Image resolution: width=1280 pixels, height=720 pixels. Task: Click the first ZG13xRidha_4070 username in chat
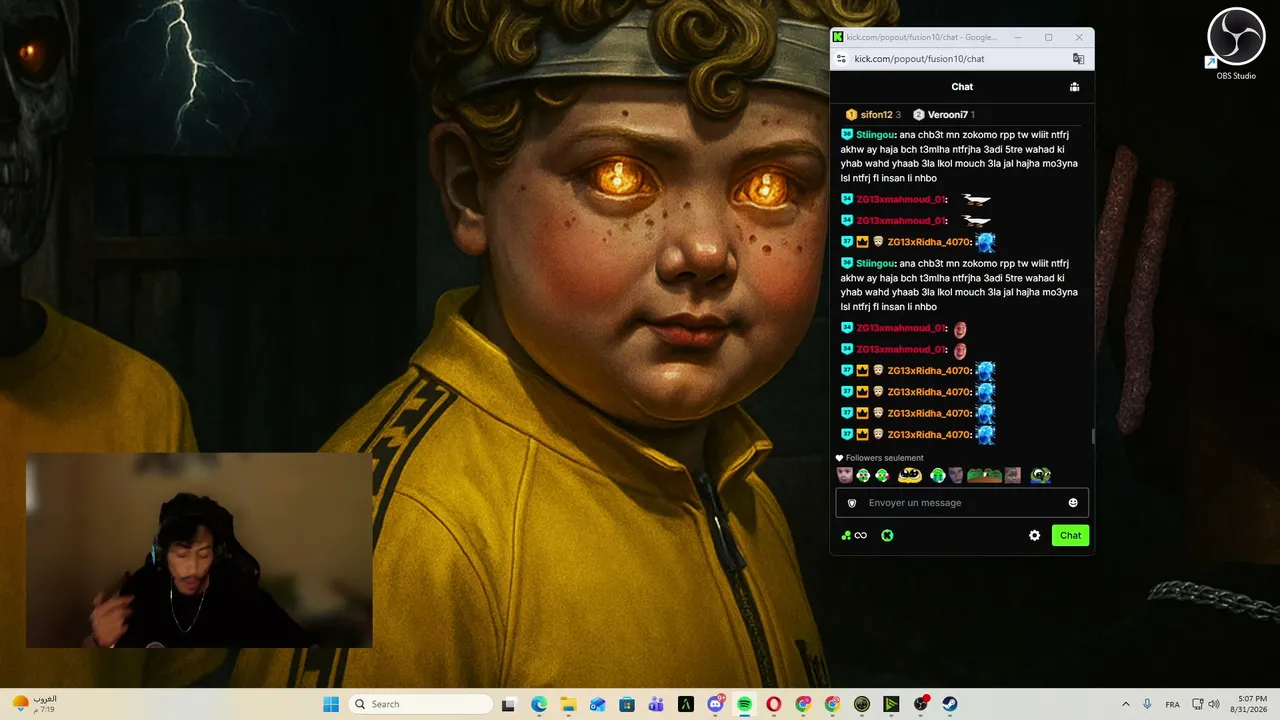coord(929,242)
